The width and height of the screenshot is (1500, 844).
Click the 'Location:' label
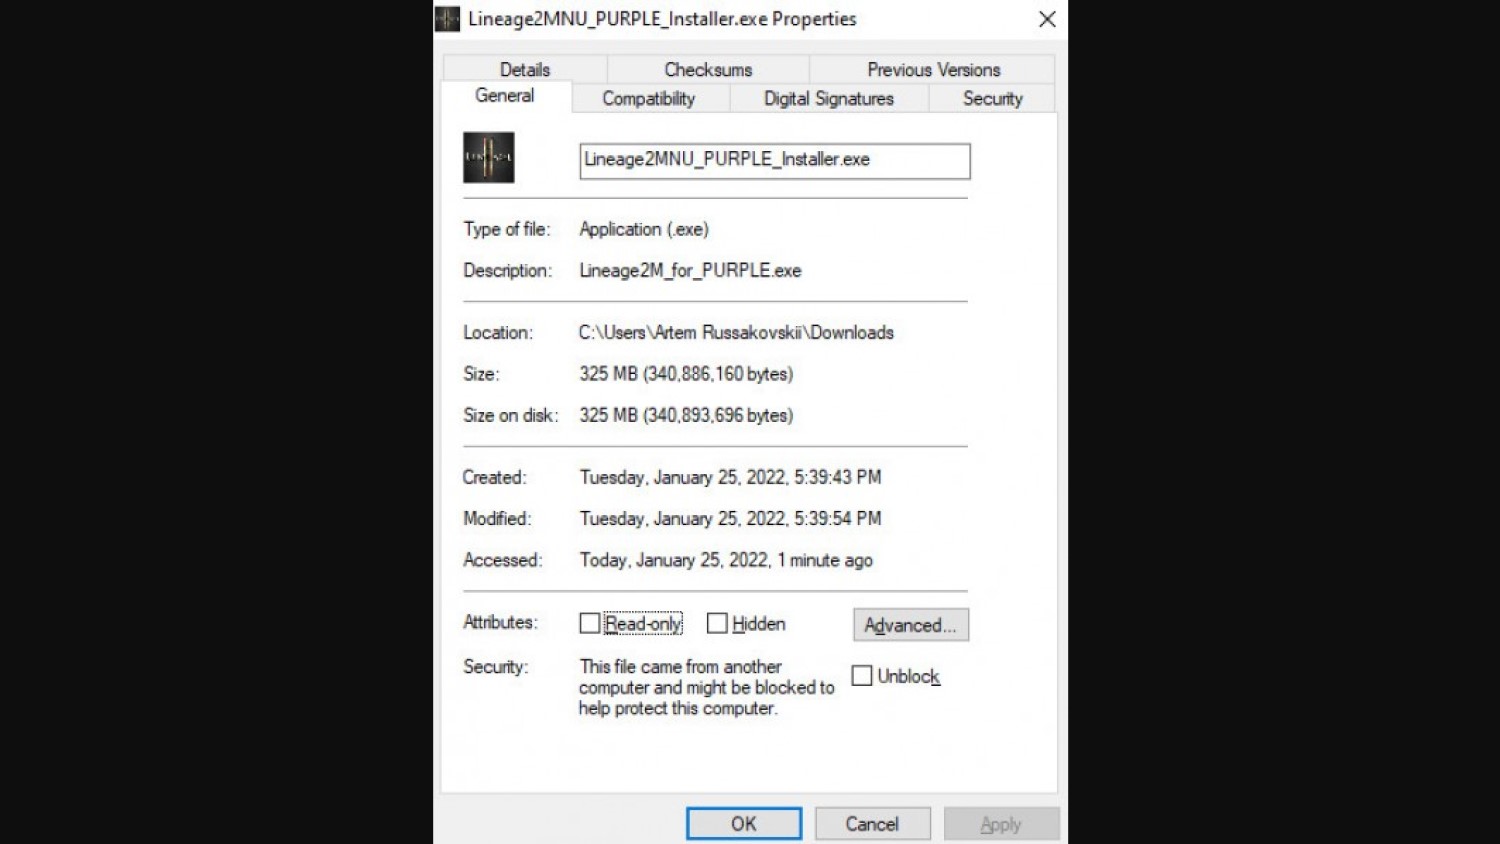click(498, 332)
